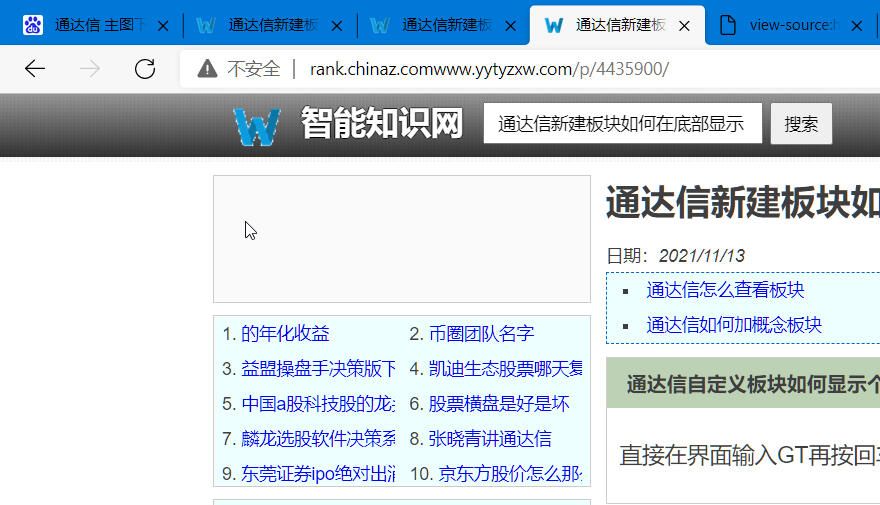Image resolution: width=880 pixels, height=505 pixels.
Task: Click the not secure warning icon
Action: point(207,69)
